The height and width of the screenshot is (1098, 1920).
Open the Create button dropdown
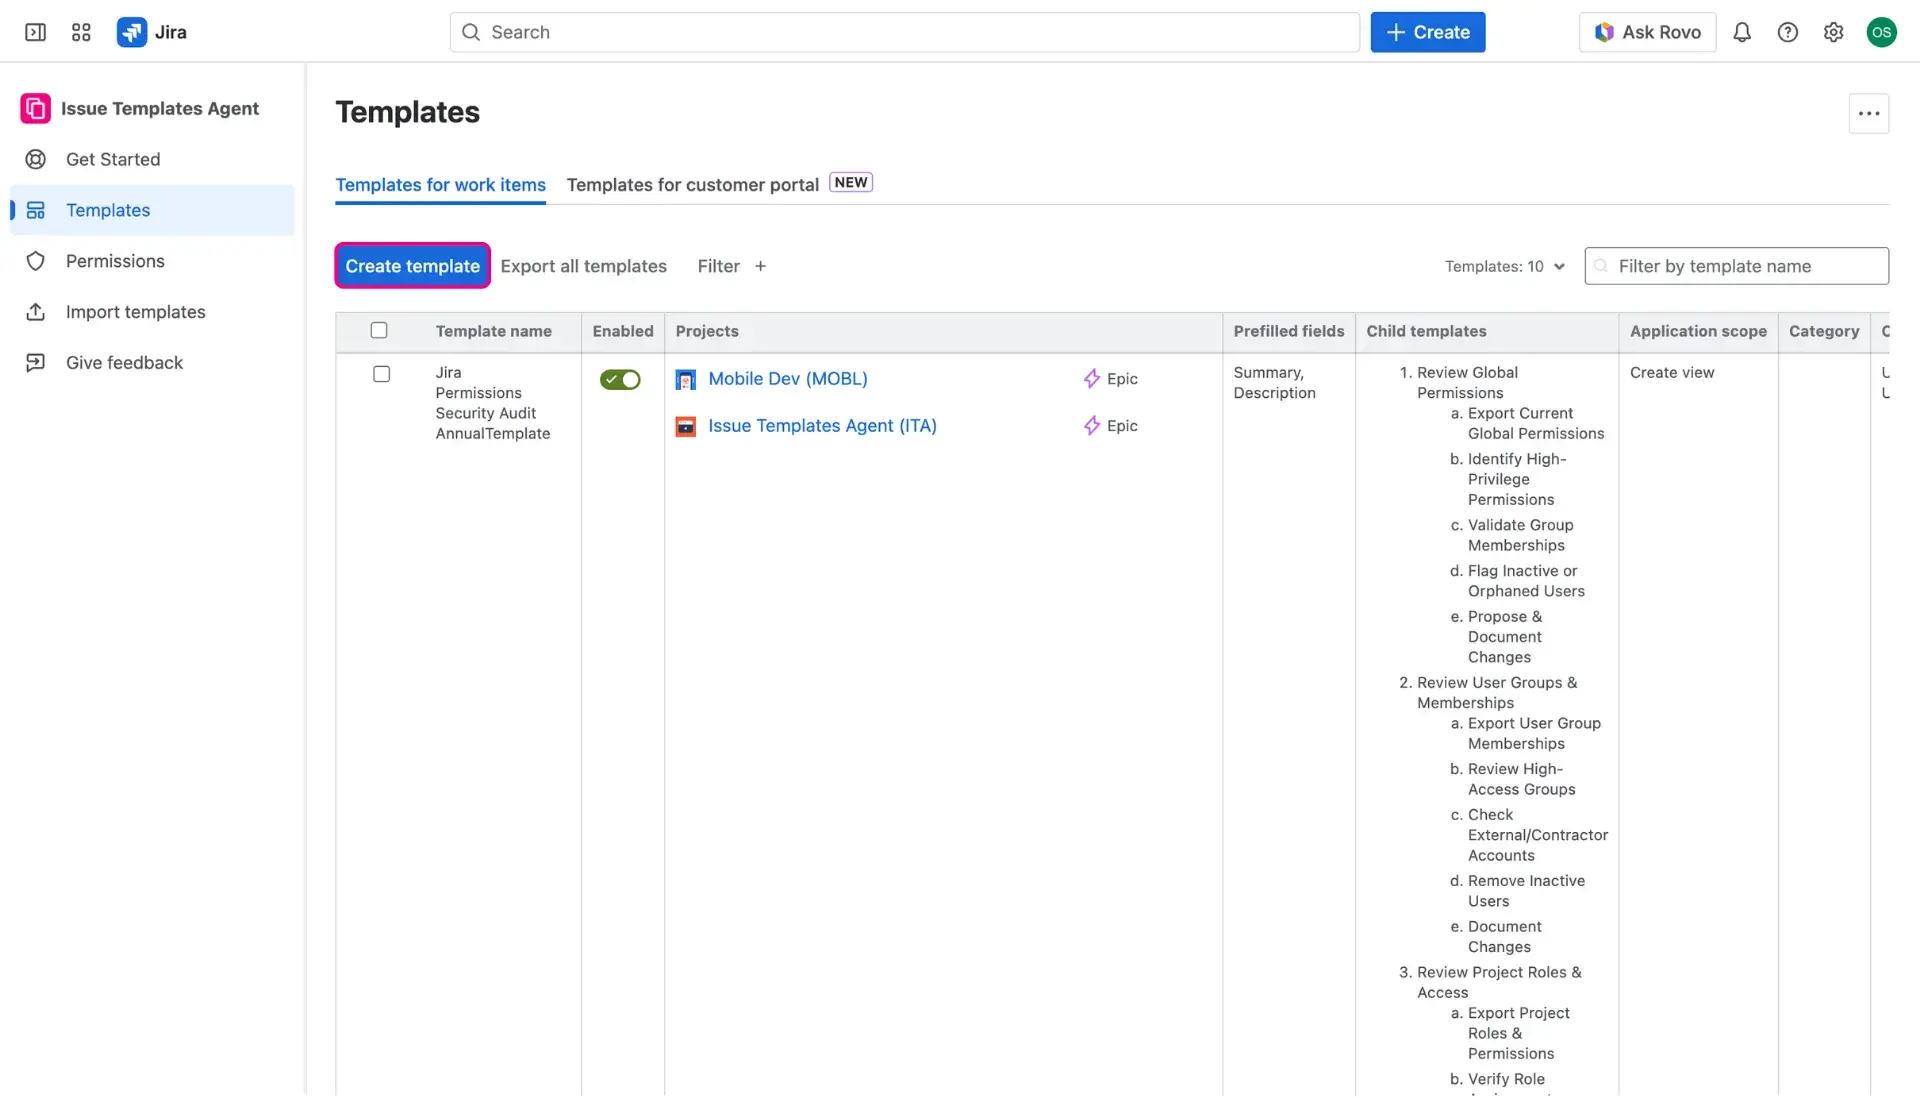[1427, 32]
